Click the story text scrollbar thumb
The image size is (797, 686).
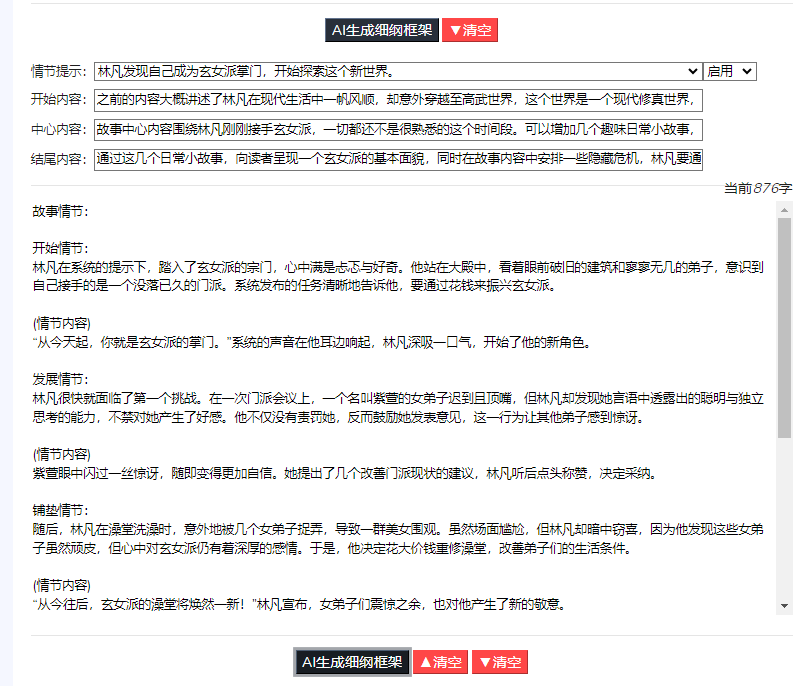[x=784, y=328]
